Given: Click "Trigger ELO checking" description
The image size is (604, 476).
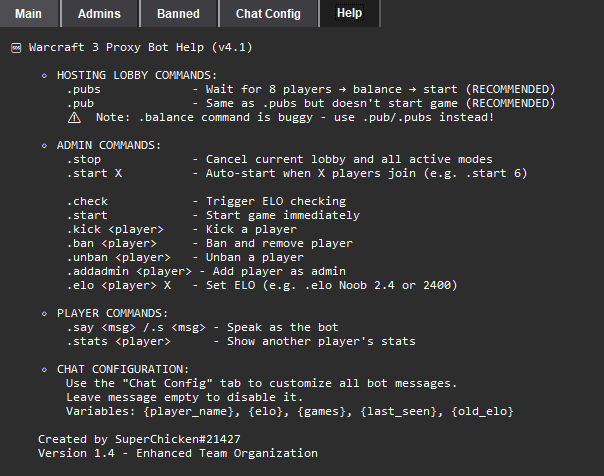Looking at the screenshot, I should click(276, 201).
